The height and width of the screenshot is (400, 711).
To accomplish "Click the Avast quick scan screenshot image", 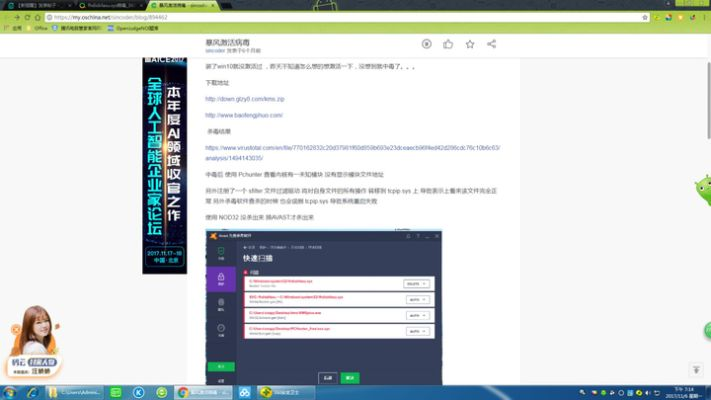I will (324, 307).
